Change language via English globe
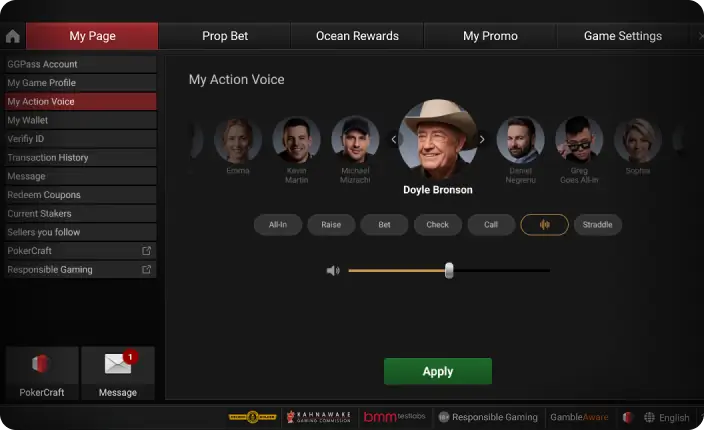Screen dimensions: 704x430 (x=667, y=417)
